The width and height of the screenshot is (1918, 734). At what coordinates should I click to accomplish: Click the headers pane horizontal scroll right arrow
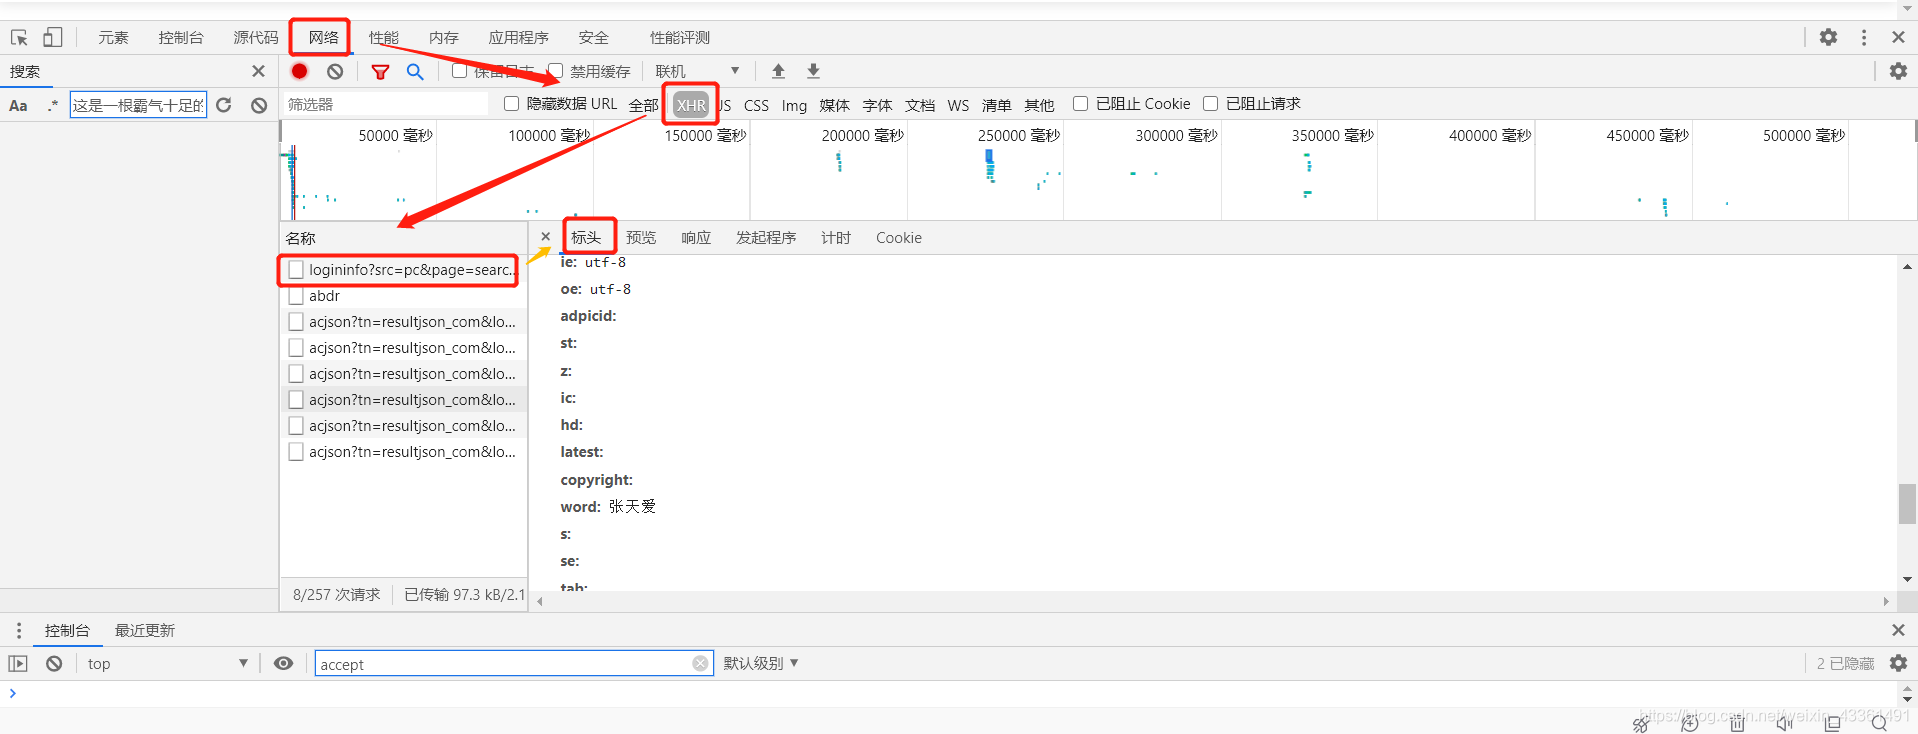pos(1886,601)
